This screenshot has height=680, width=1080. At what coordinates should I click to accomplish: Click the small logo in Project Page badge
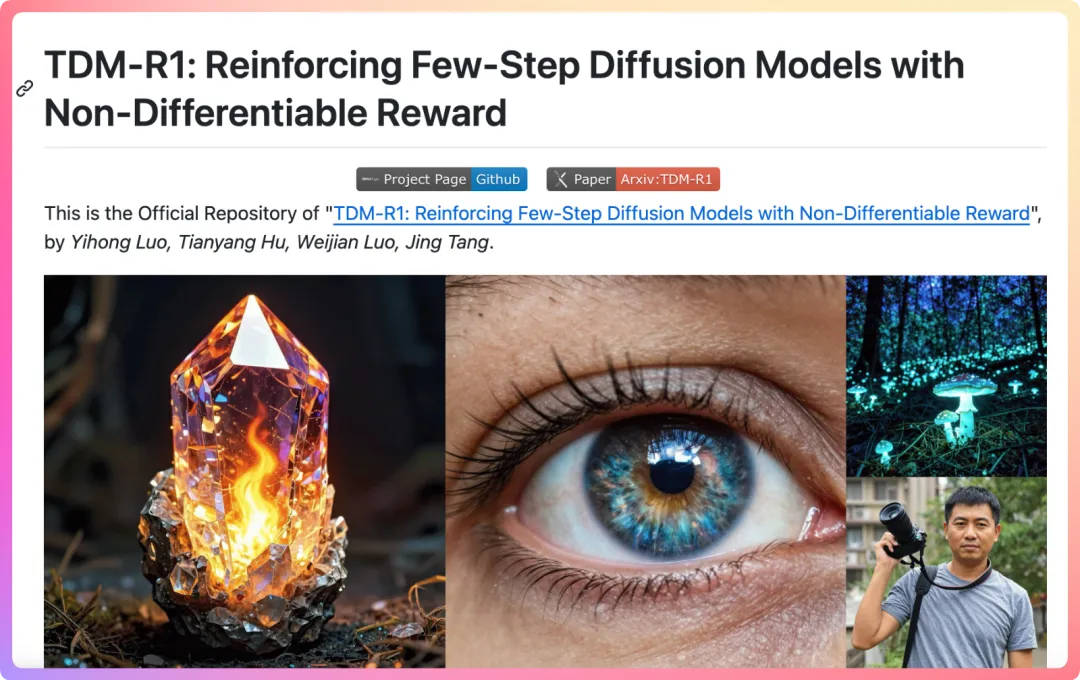click(371, 180)
